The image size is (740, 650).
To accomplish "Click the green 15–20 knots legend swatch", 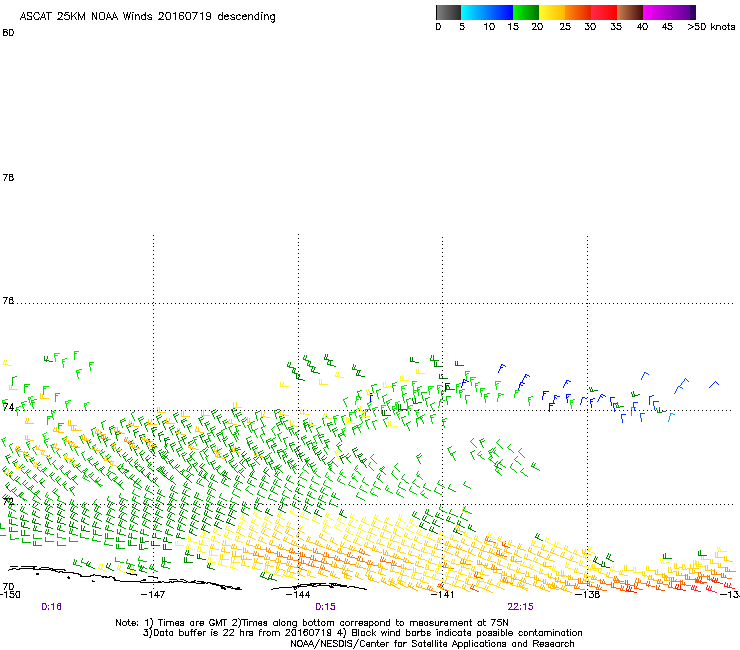I will coord(526,12).
